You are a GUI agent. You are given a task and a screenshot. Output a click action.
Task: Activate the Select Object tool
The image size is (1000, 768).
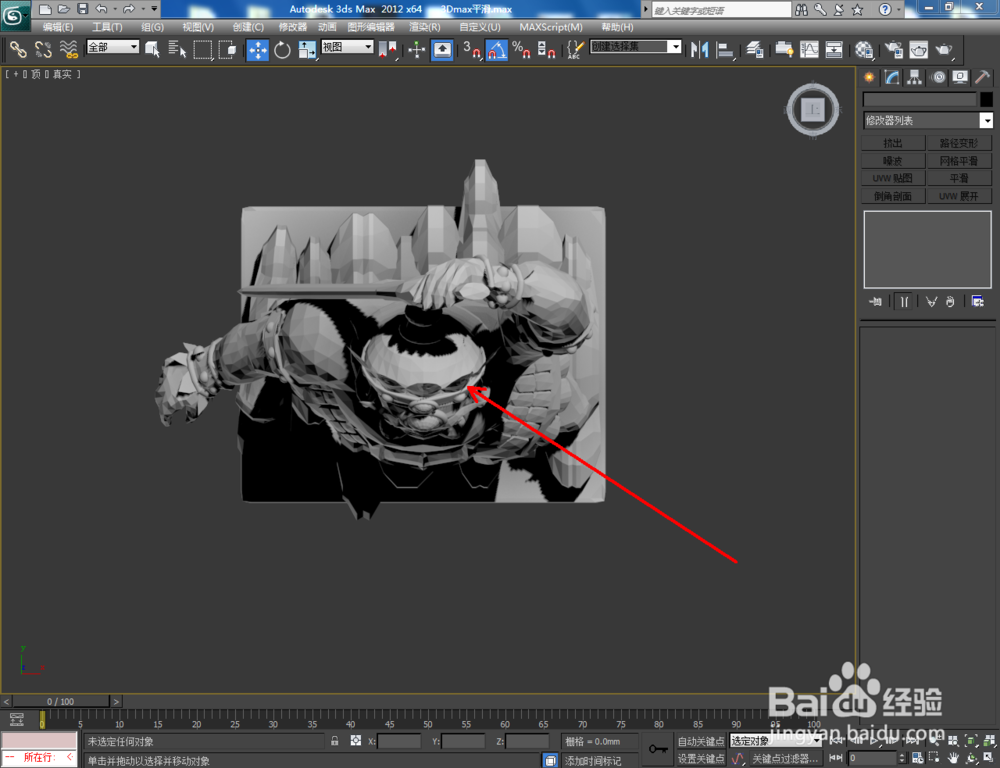point(152,49)
